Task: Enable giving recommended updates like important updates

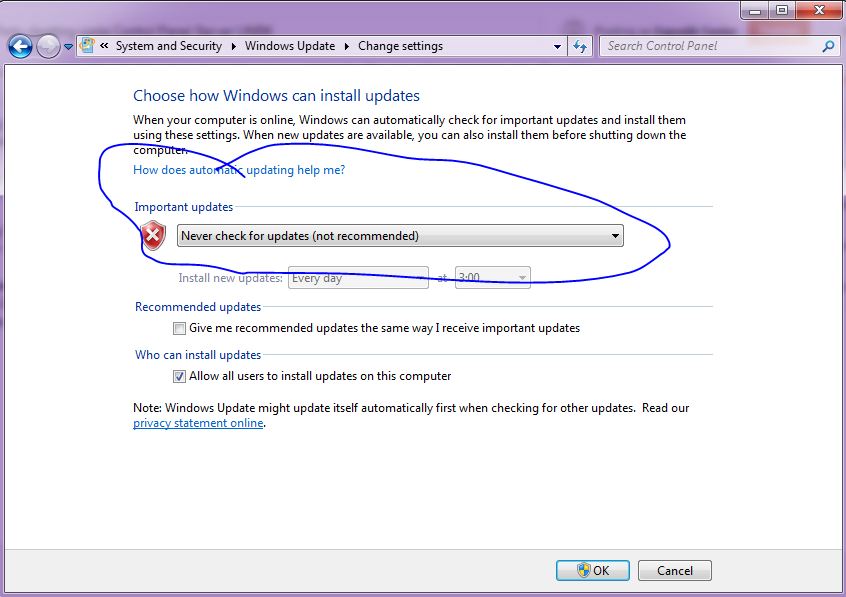Action: point(179,328)
